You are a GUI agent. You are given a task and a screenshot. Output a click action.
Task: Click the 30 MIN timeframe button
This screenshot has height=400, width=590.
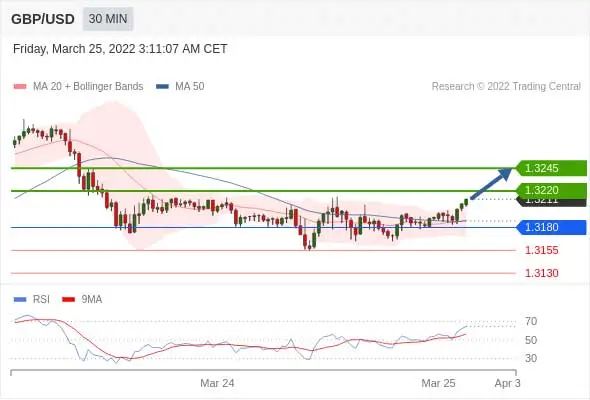108,19
